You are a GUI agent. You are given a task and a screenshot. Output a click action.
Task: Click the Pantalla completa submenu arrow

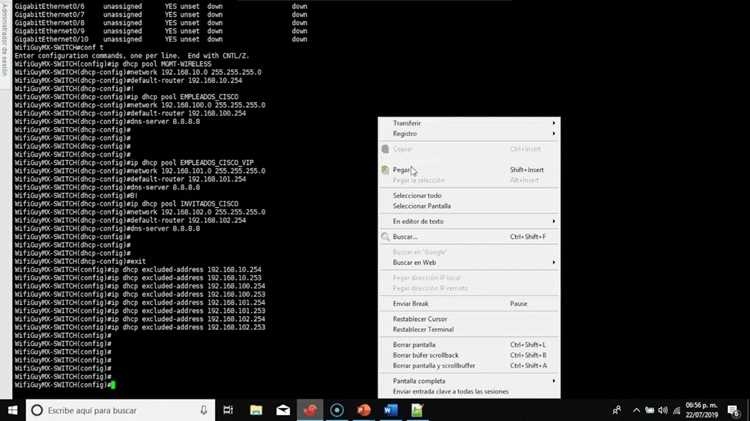tap(554, 381)
